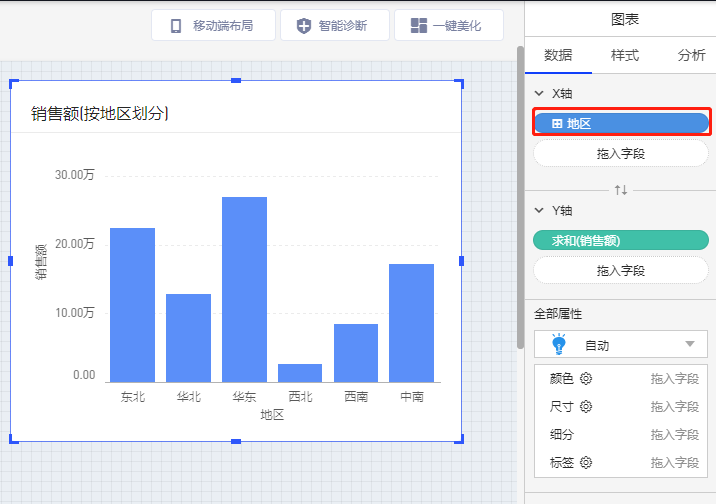Click the 一键美化 button

point(449,26)
